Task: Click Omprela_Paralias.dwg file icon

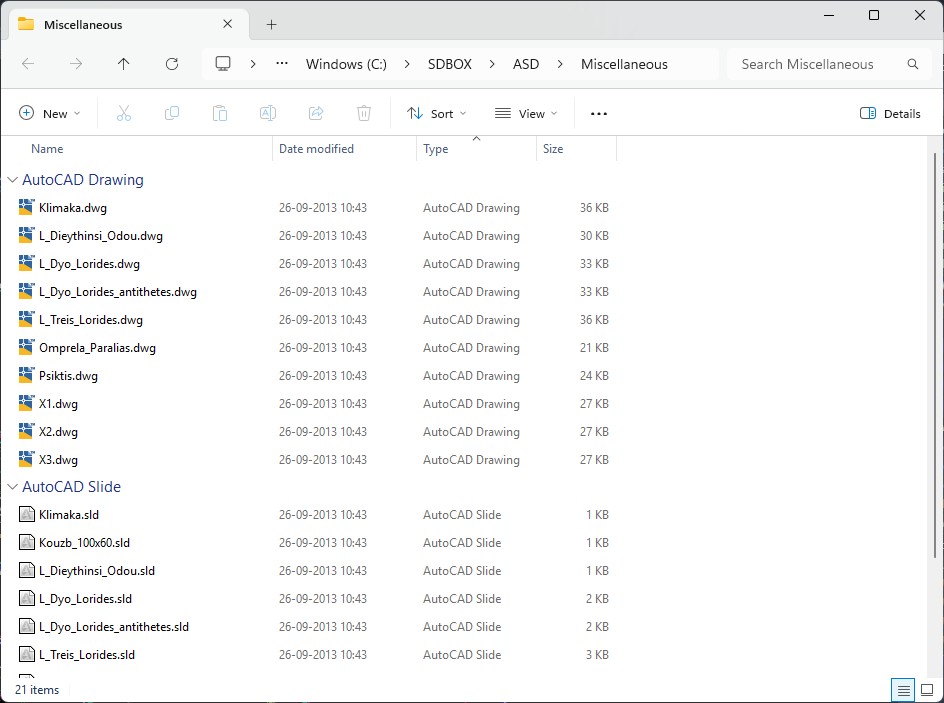Action: [26, 347]
